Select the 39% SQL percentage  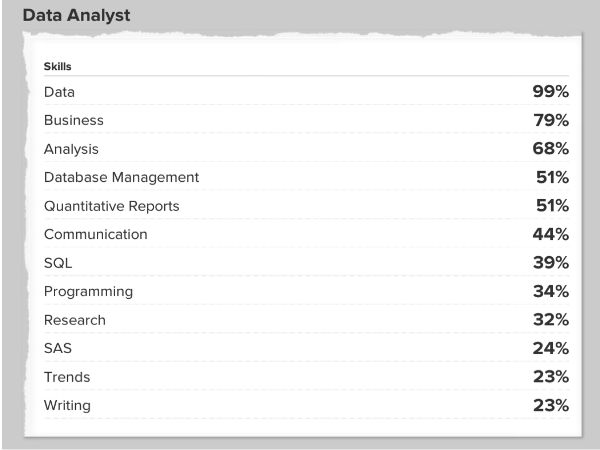tap(550, 263)
